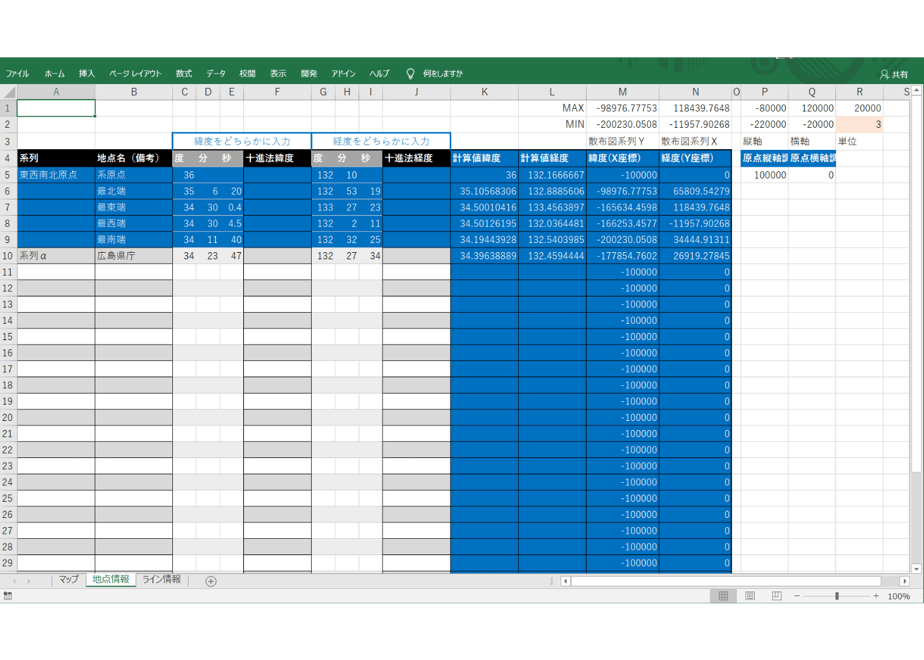Image resolution: width=924 pixels, height=660 pixels.
Task: Switch to Page Break Preview icon
Action: [x=777, y=596]
